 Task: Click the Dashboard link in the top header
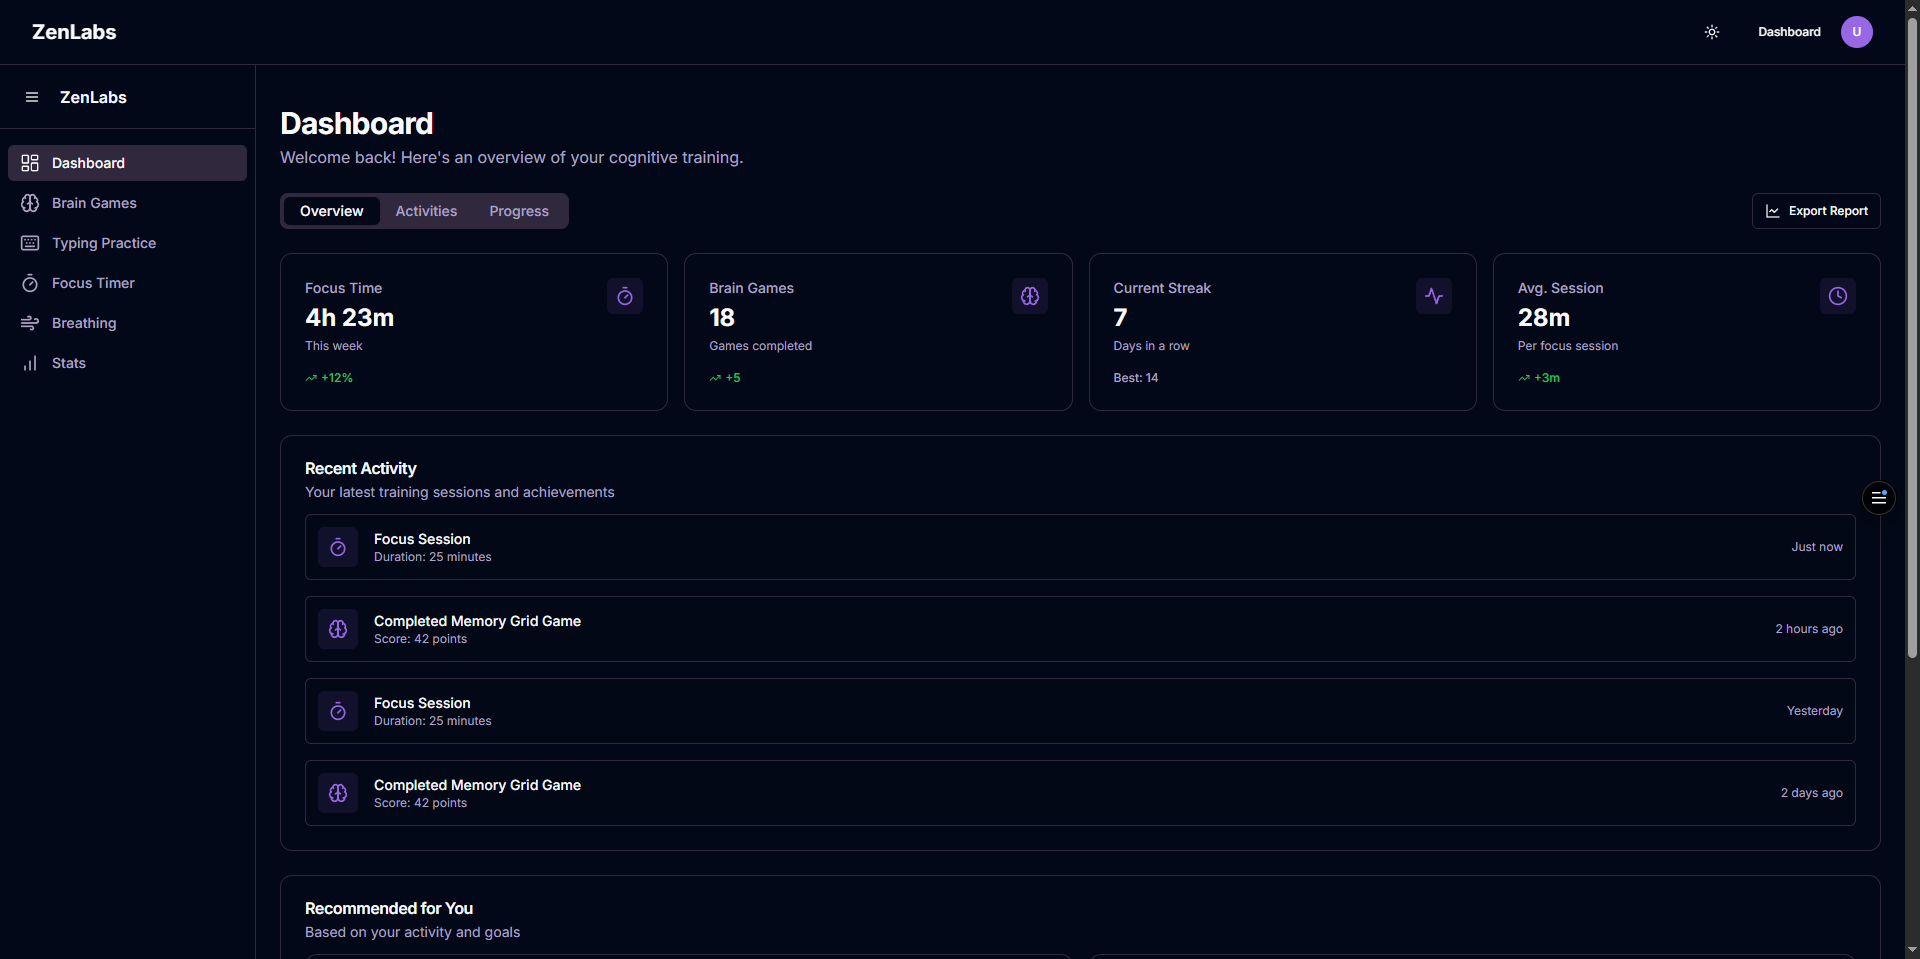(1789, 32)
